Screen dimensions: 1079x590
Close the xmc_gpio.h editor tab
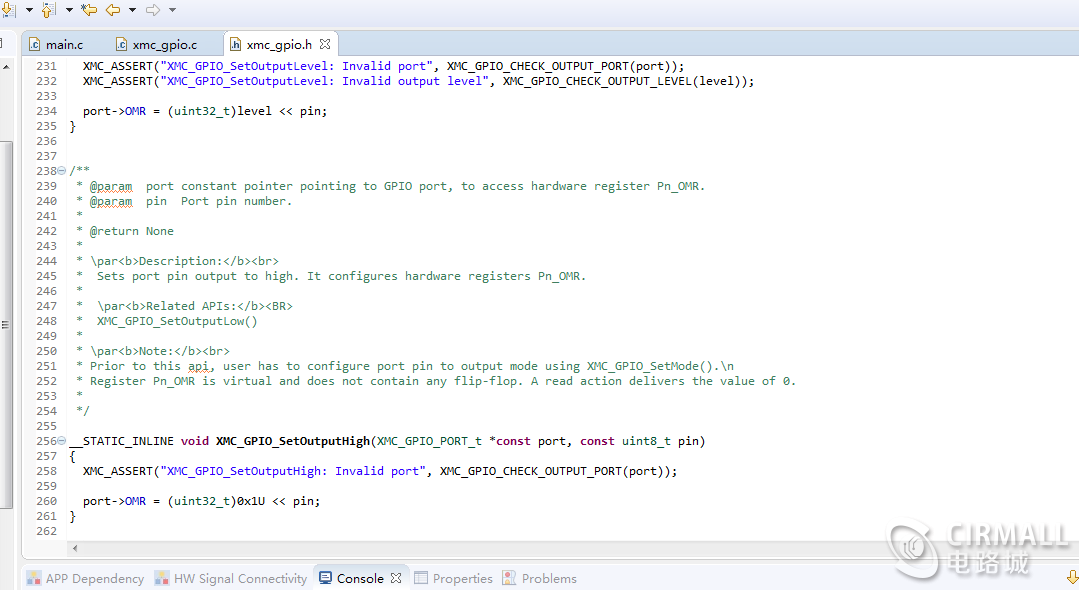pos(325,45)
